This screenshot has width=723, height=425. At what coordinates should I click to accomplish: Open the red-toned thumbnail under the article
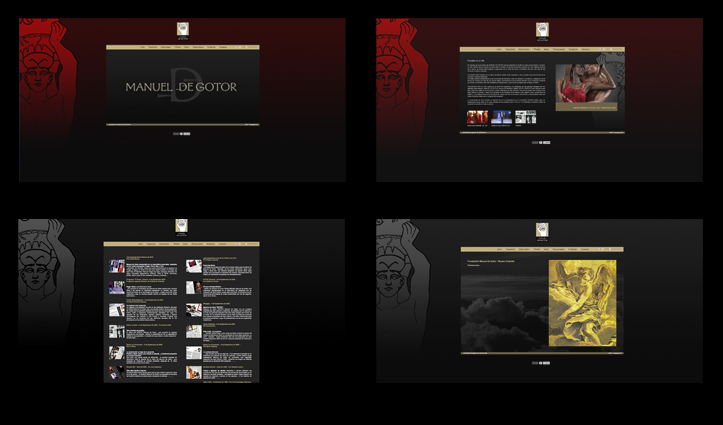coord(478,117)
